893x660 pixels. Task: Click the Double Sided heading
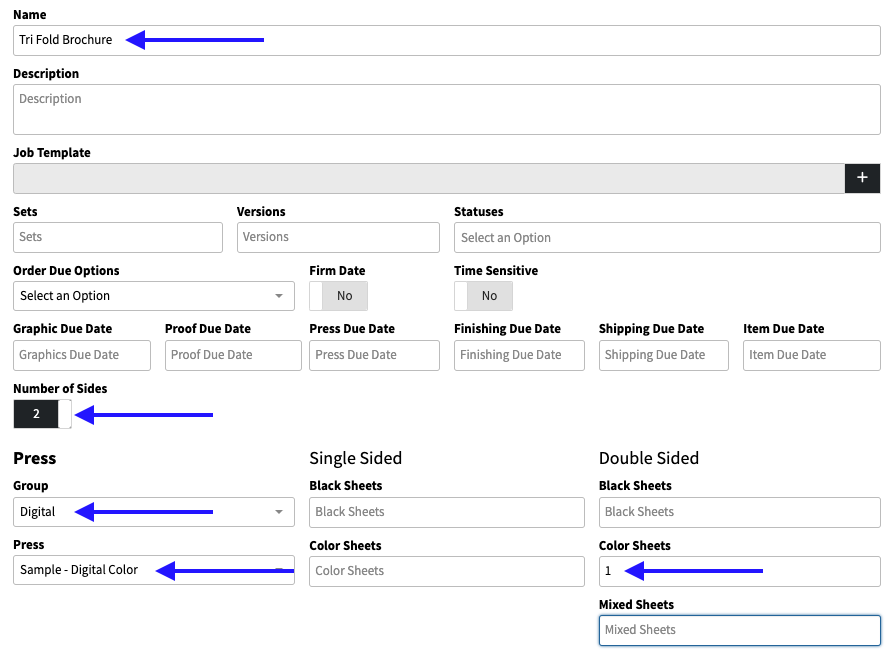[x=649, y=458]
